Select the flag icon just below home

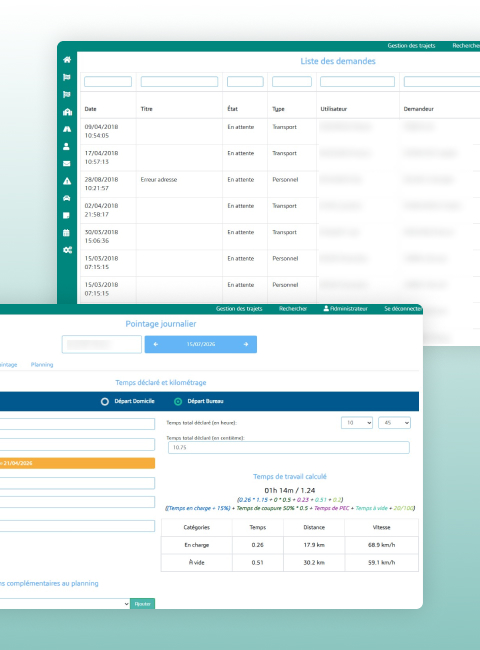pyautogui.click(x=67, y=77)
